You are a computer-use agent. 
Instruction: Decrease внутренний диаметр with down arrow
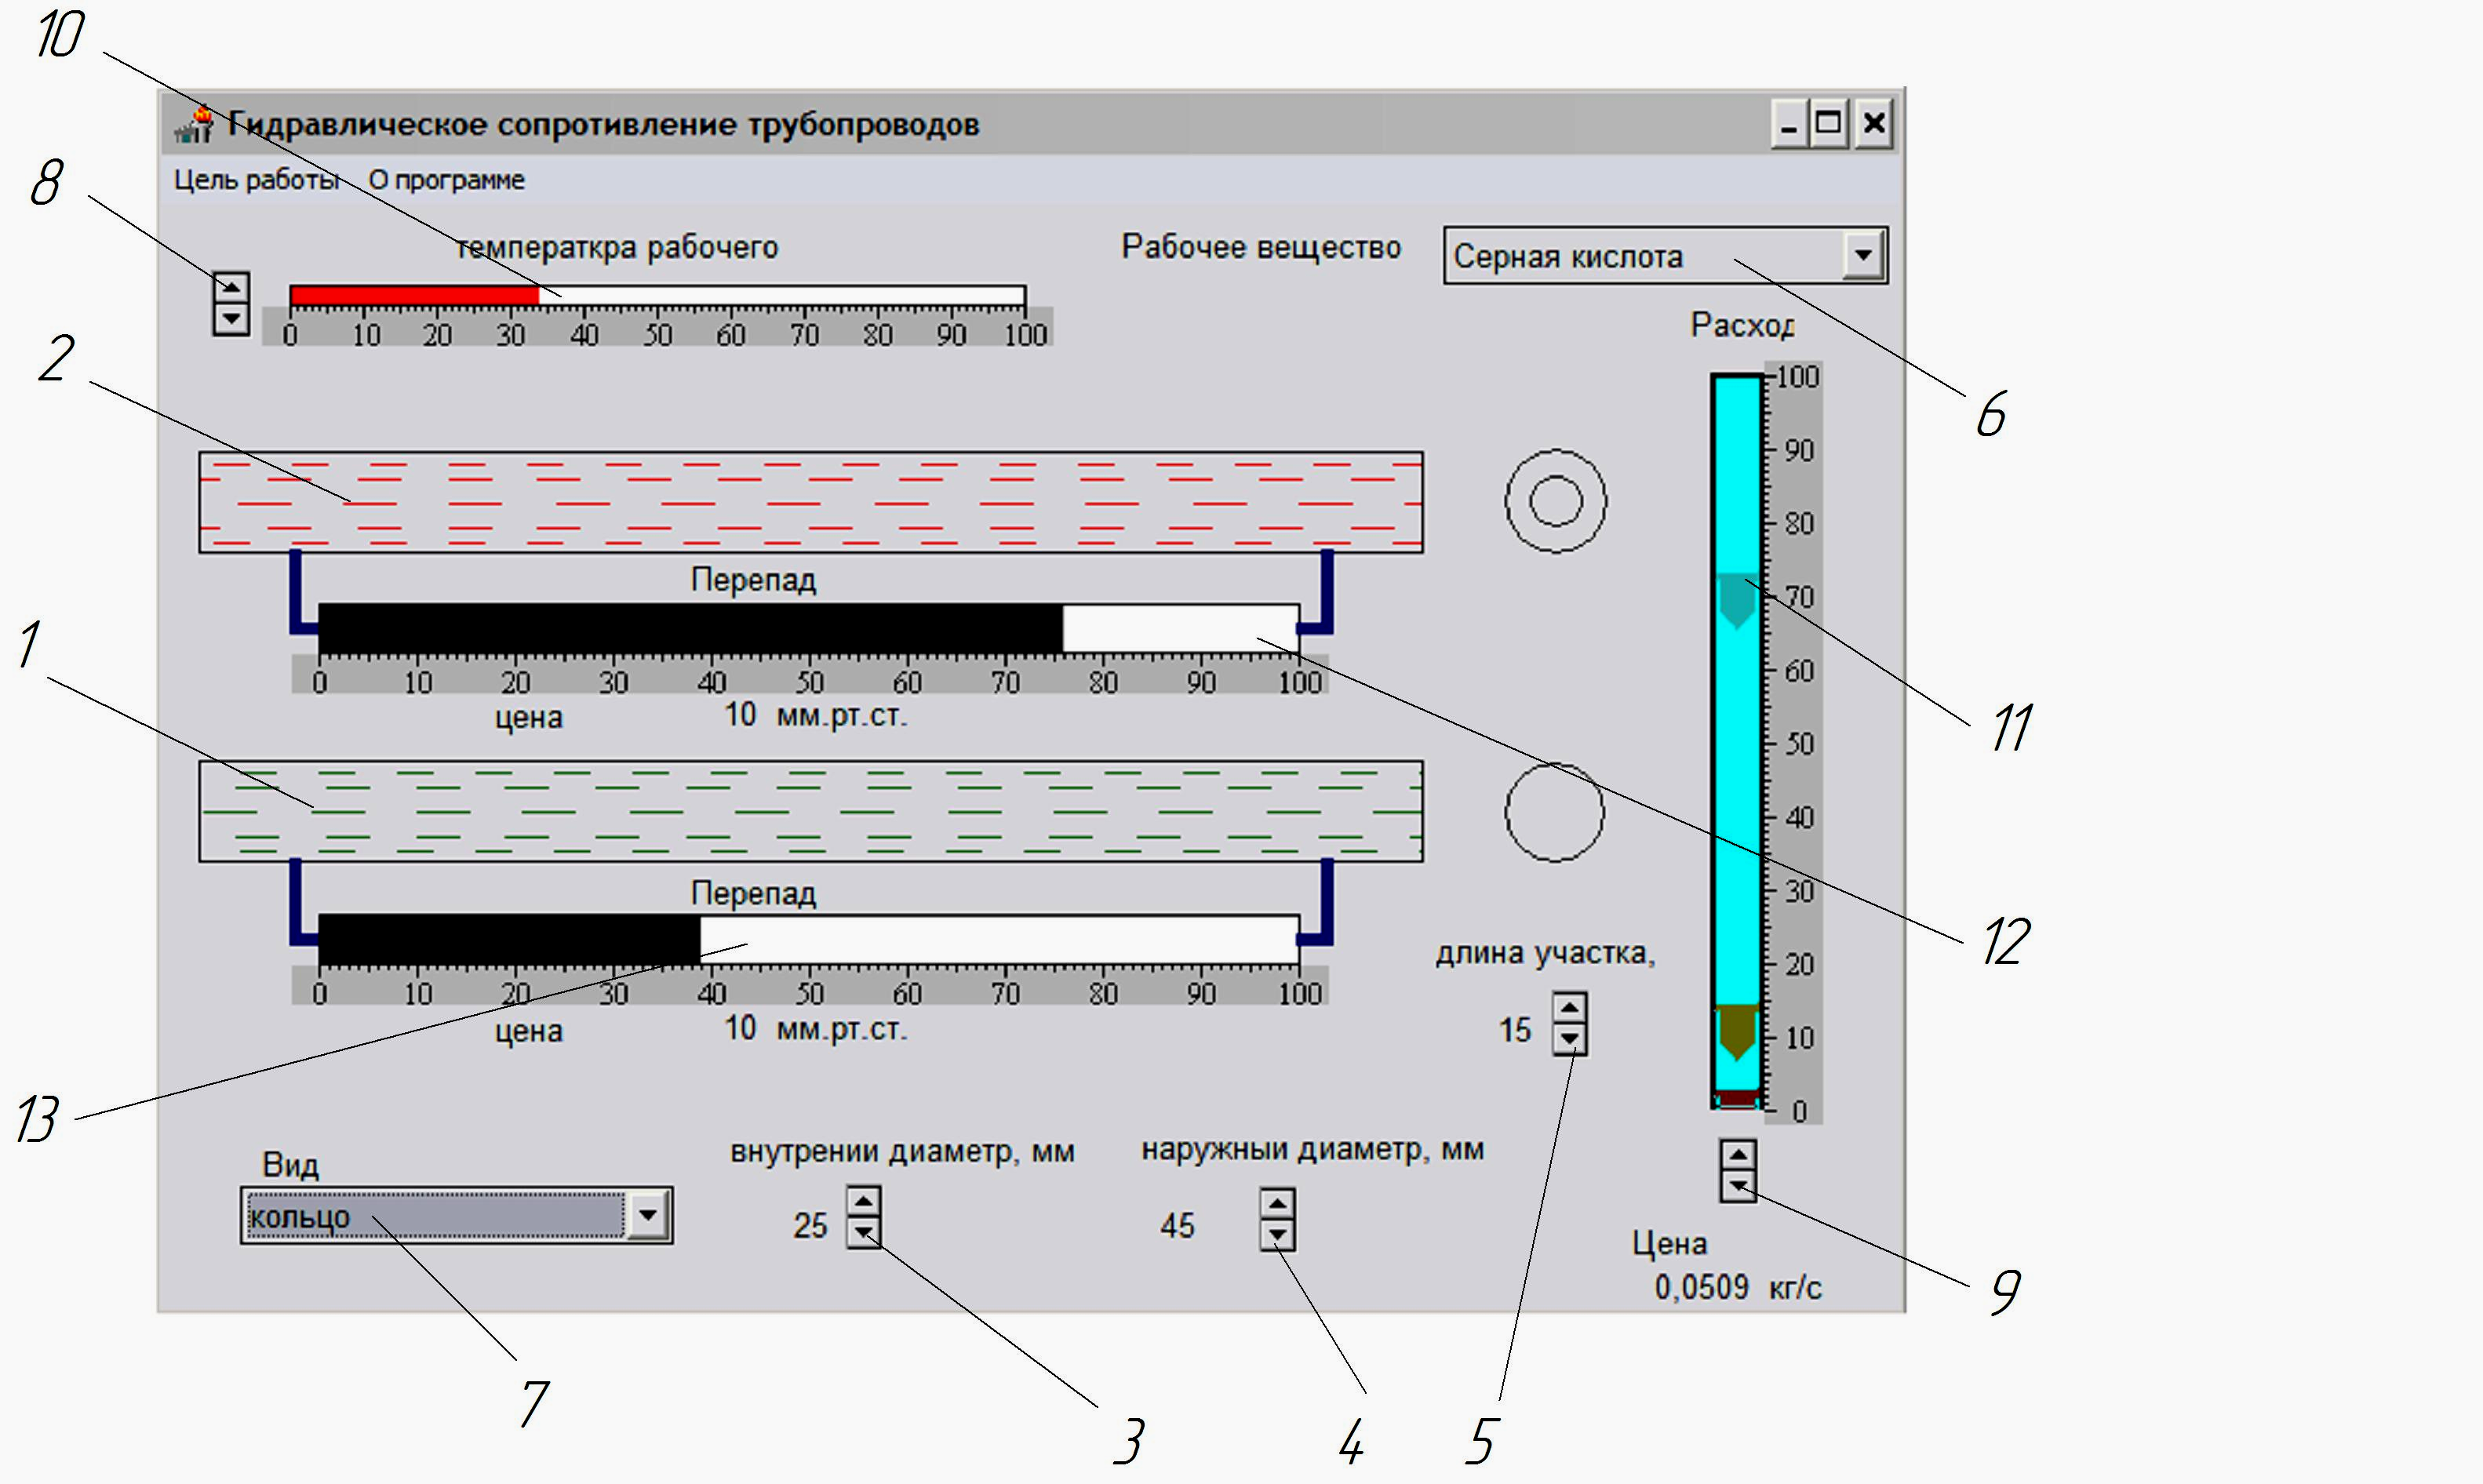[864, 1233]
